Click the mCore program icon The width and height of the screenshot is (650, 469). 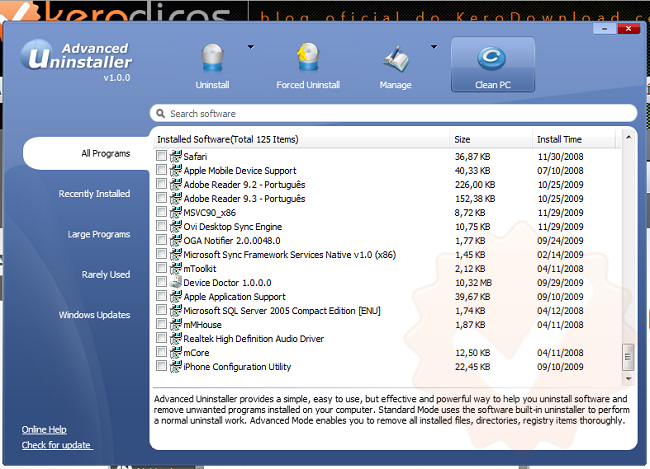175,352
